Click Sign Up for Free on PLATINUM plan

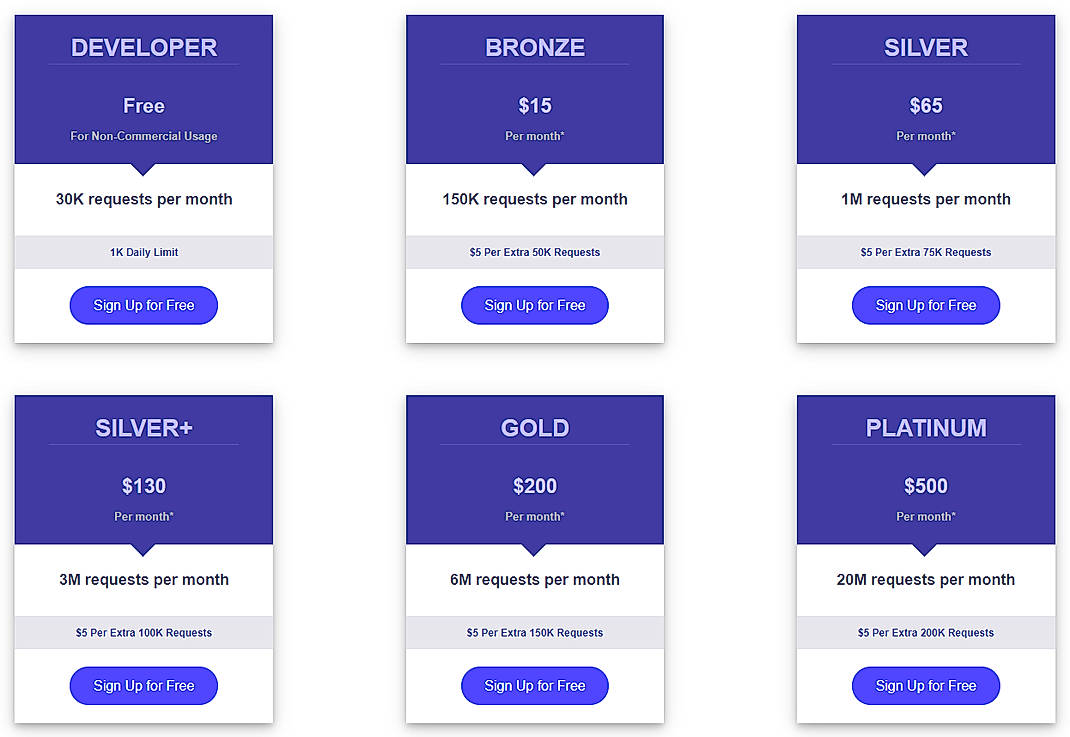pos(925,686)
